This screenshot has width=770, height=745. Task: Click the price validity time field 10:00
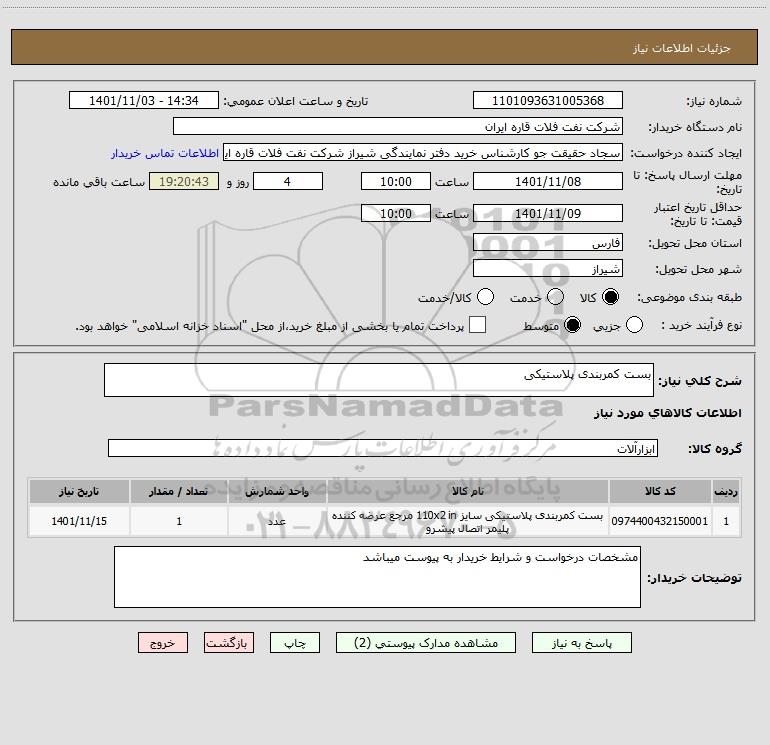396,214
